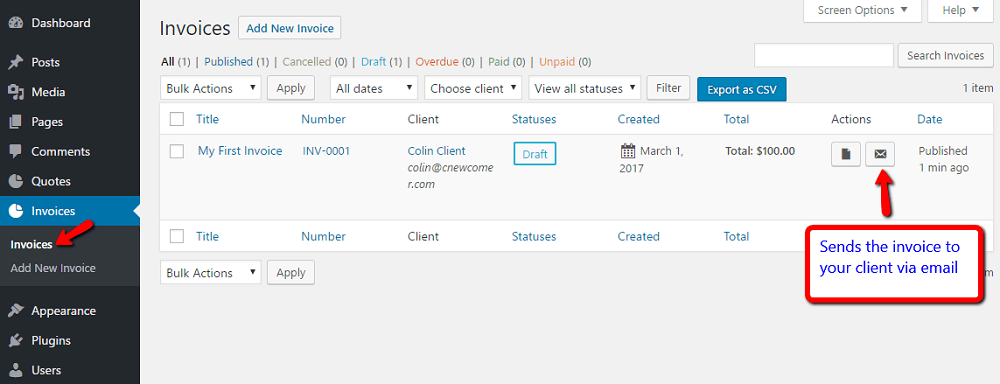Select Add New Invoice submenu item

point(53,268)
